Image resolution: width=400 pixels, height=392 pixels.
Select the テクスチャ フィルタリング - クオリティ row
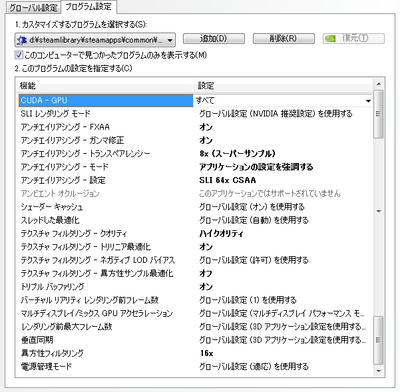195,234
